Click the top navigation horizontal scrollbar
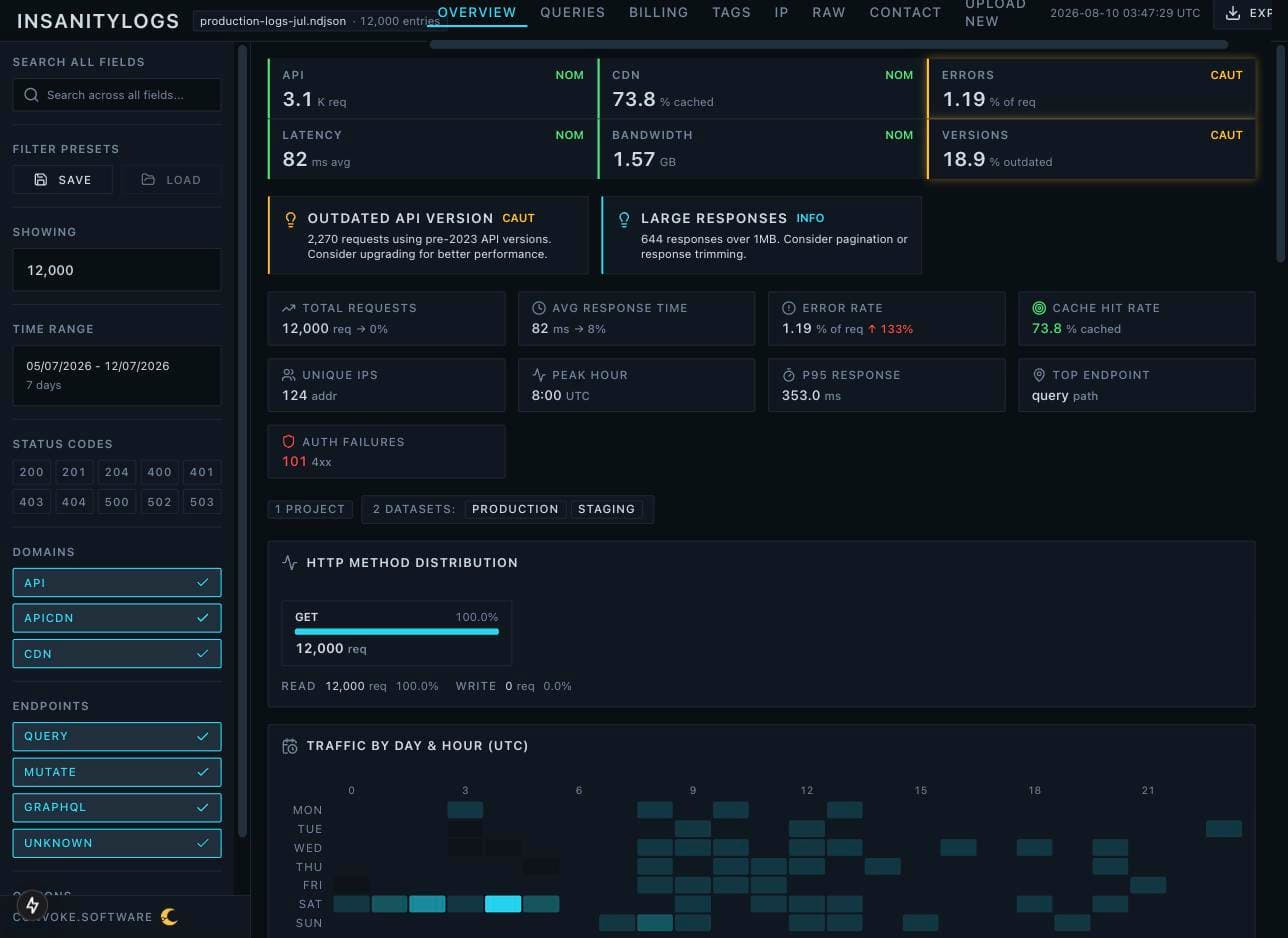Screen dimensions: 1288x938 tap(829, 44)
